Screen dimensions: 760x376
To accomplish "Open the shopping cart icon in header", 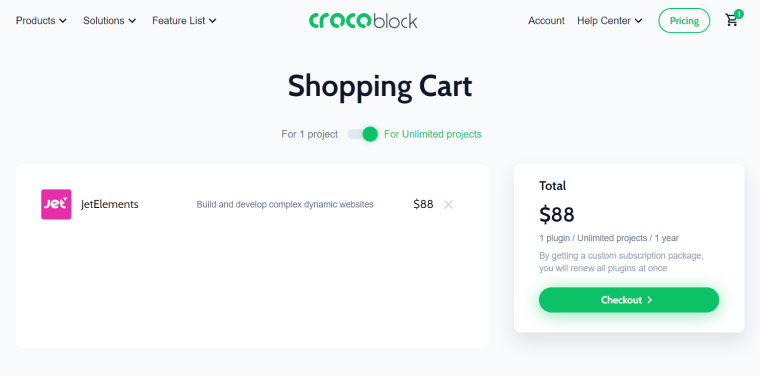I will [731, 20].
